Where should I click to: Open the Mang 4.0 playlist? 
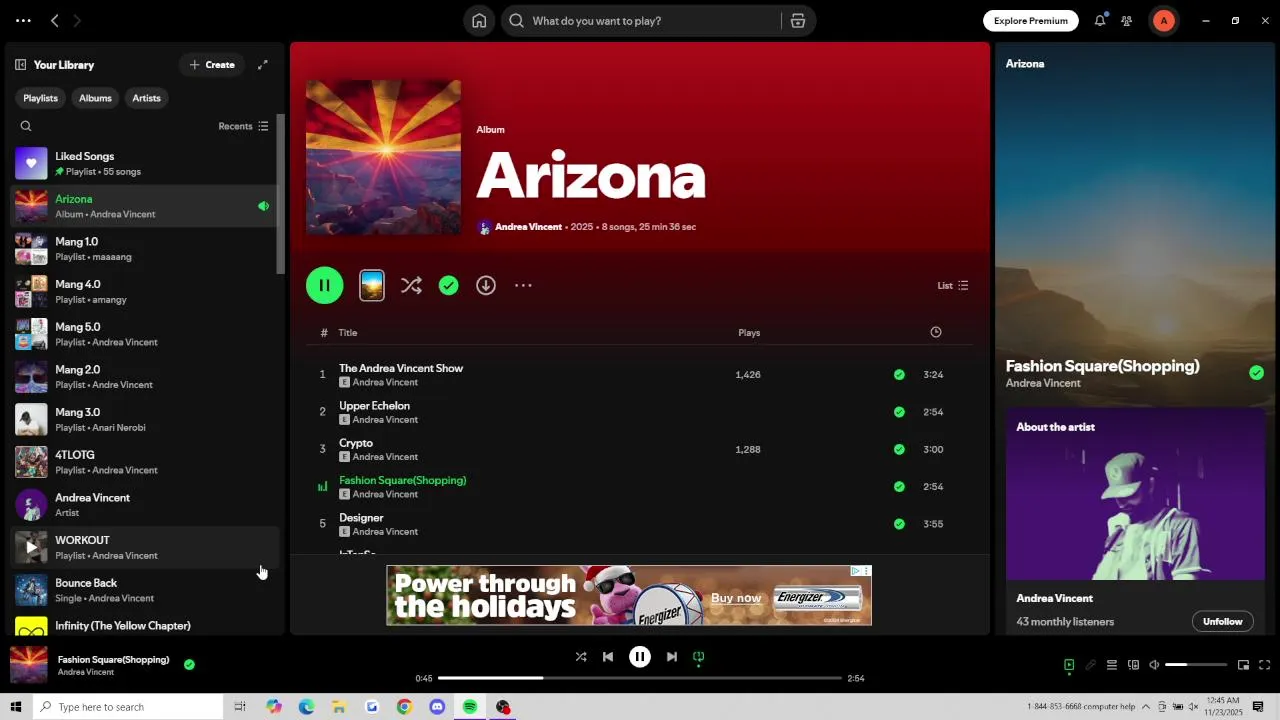tap(143, 292)
